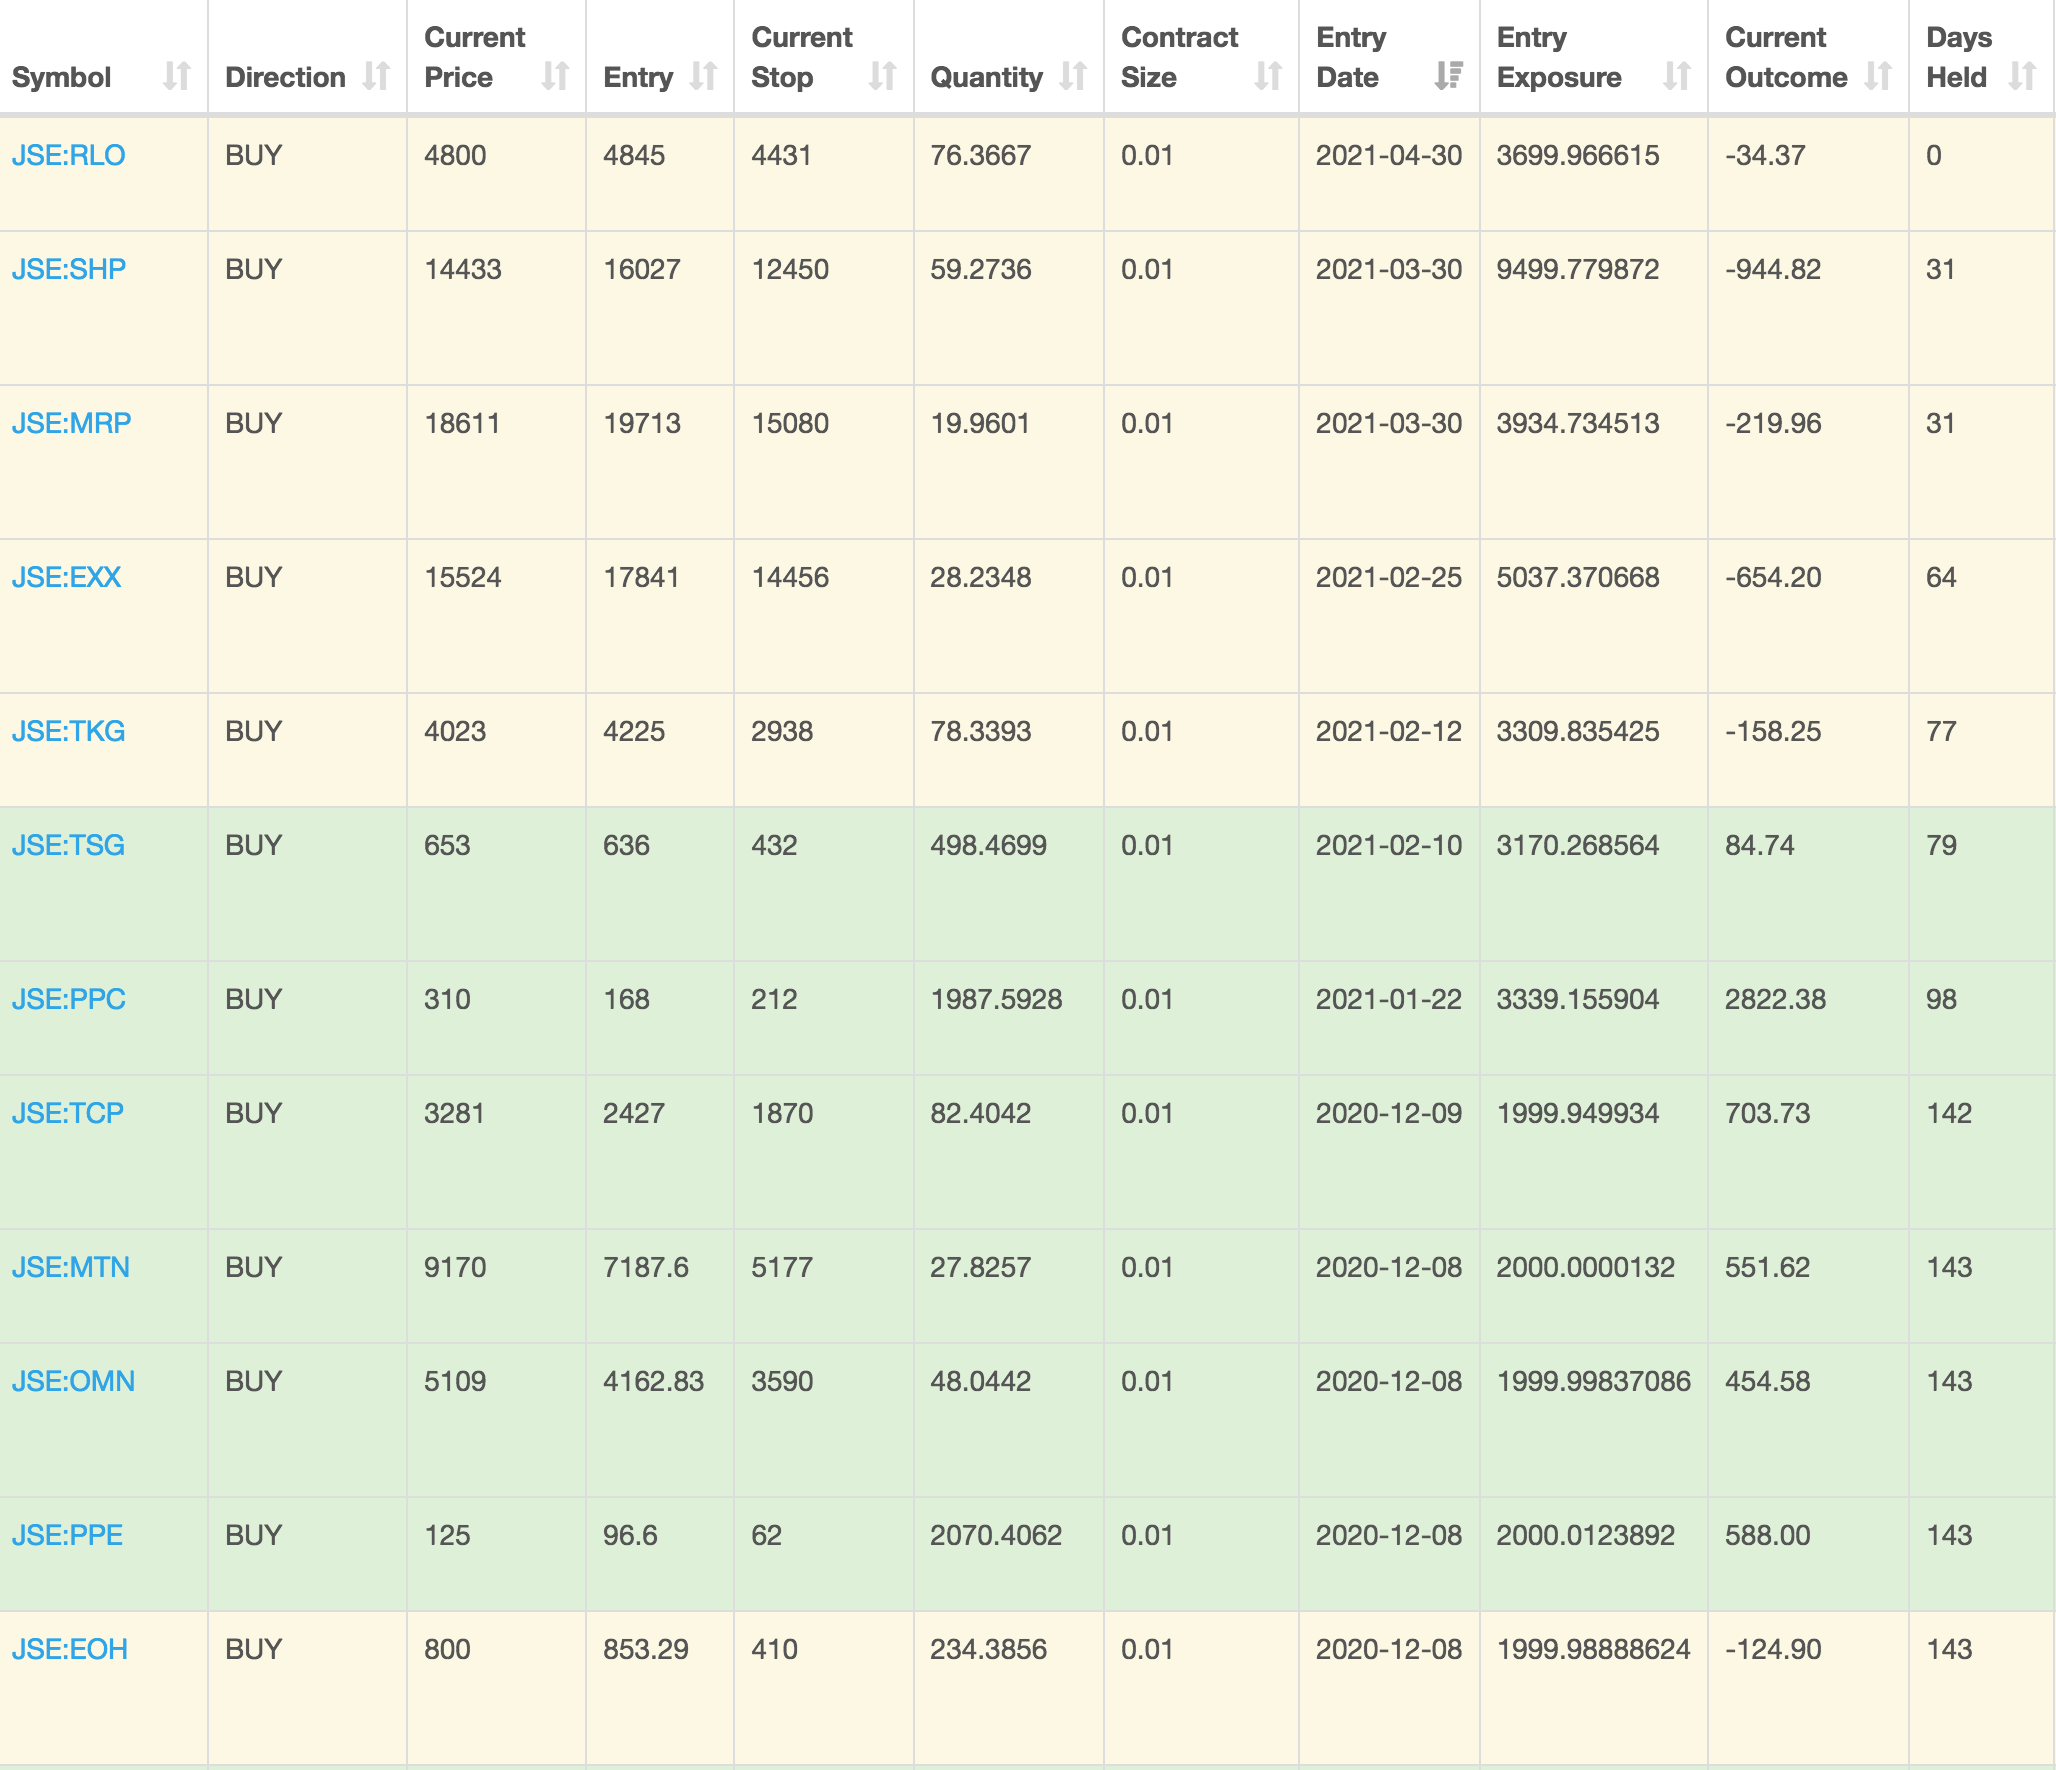Click the JSE:TKG link
The width and height of the screenshot is (2056, 1770).
(68, 731)
